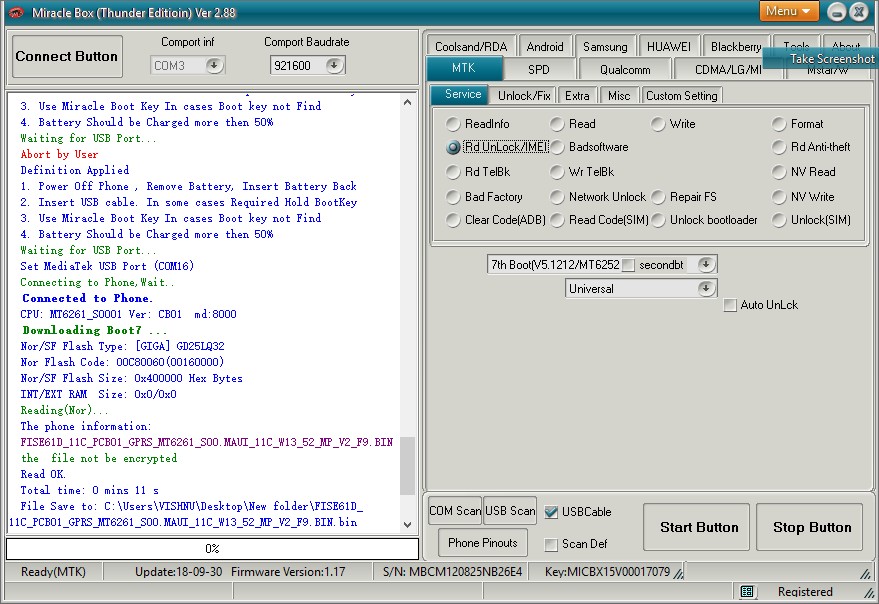The height and width of the screenshot is (604, 879).
Task: Open the Extra sub-tab
Action: point(577,96)
